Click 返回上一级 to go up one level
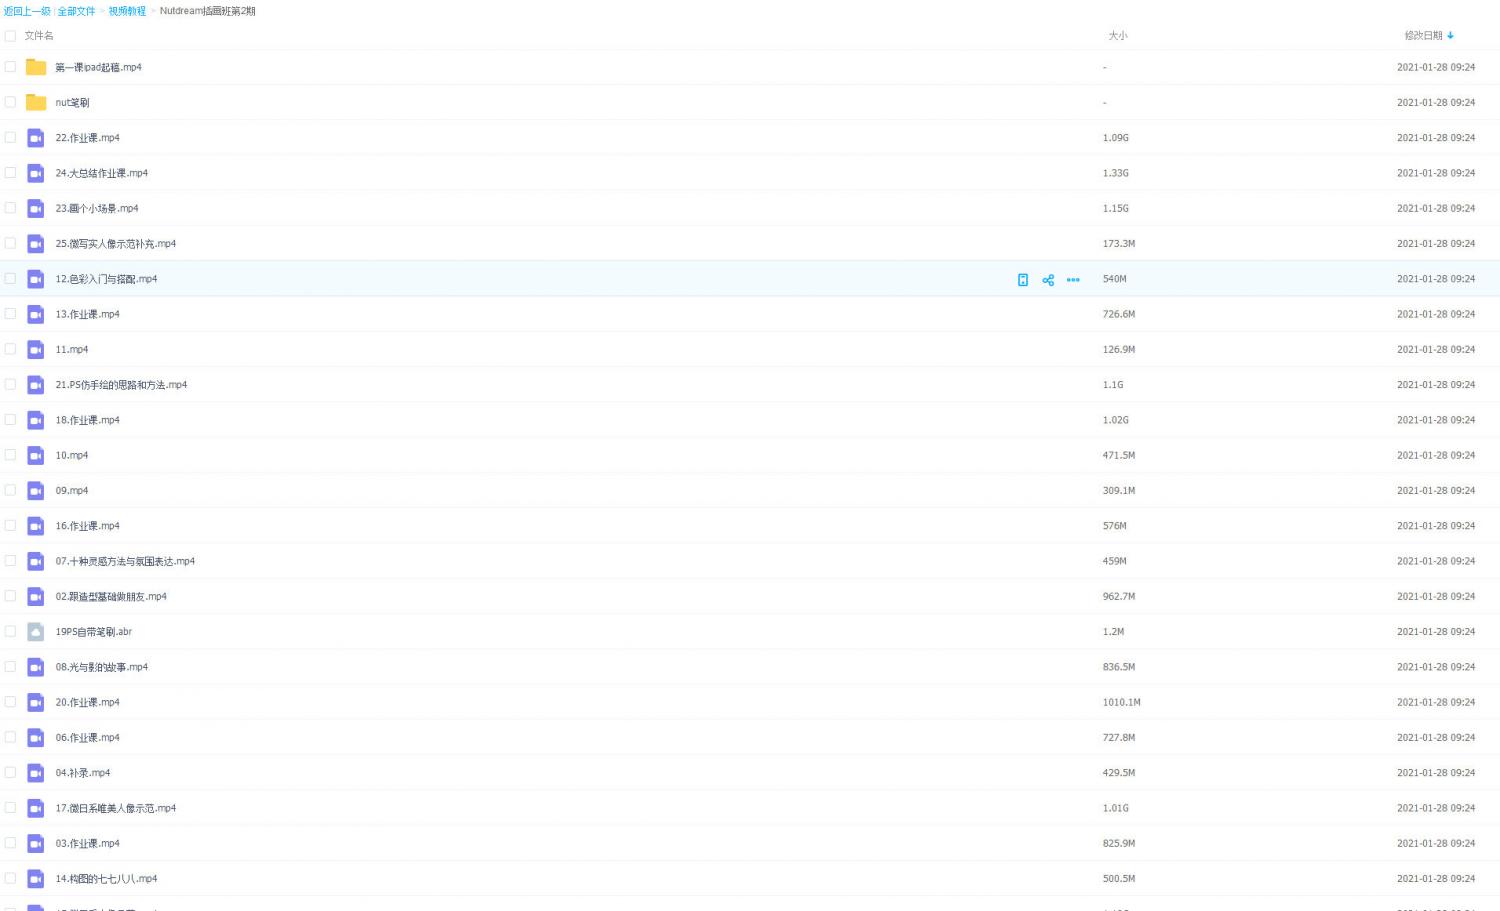Screen dimensions: 1500x911 (27, 11)
